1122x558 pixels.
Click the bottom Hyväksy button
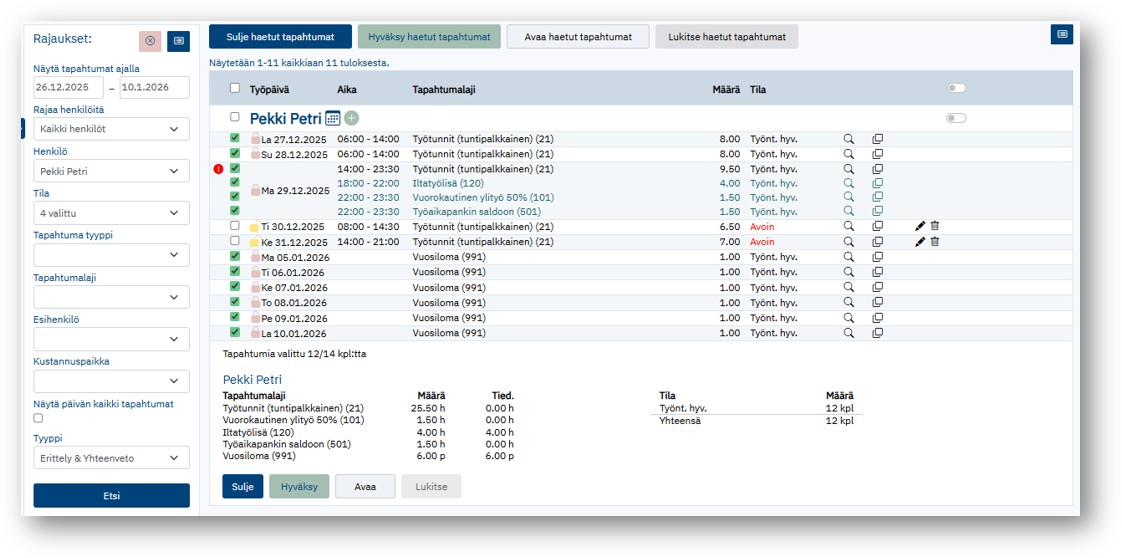coord(299,486)
